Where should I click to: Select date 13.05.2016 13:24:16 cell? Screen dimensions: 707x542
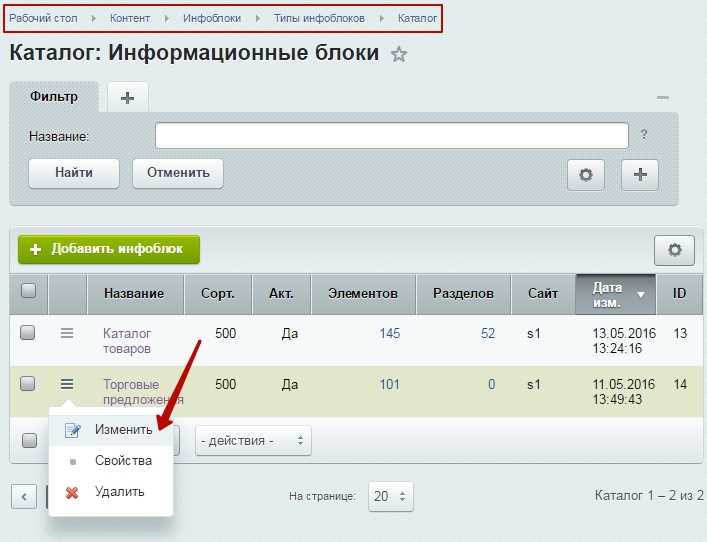(x=624, y=341)
